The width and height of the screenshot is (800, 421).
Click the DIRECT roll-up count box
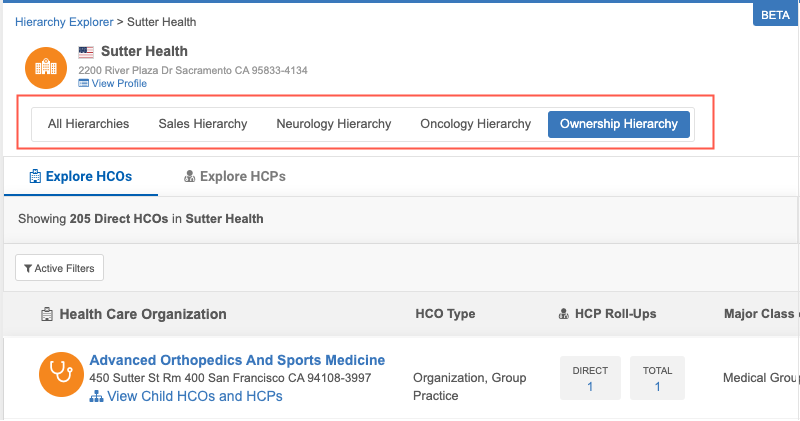tap(590, 378)
